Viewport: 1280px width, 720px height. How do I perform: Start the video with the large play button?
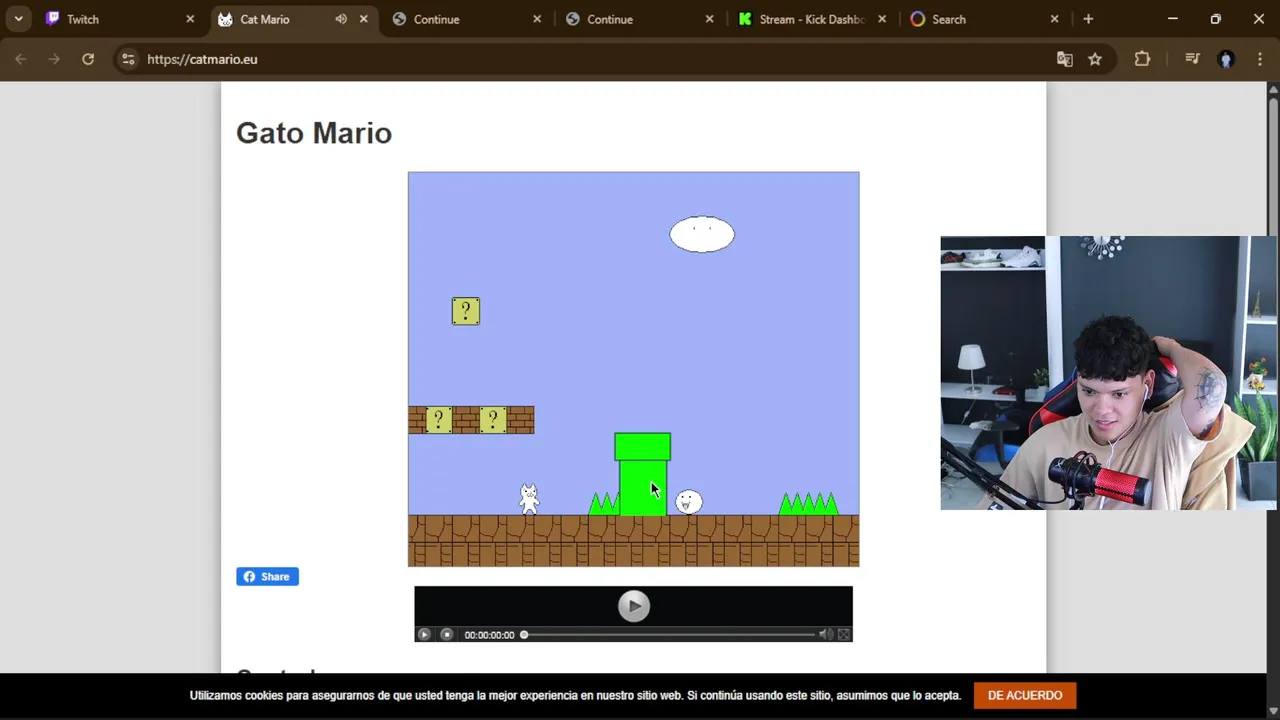tap(633, 606)
